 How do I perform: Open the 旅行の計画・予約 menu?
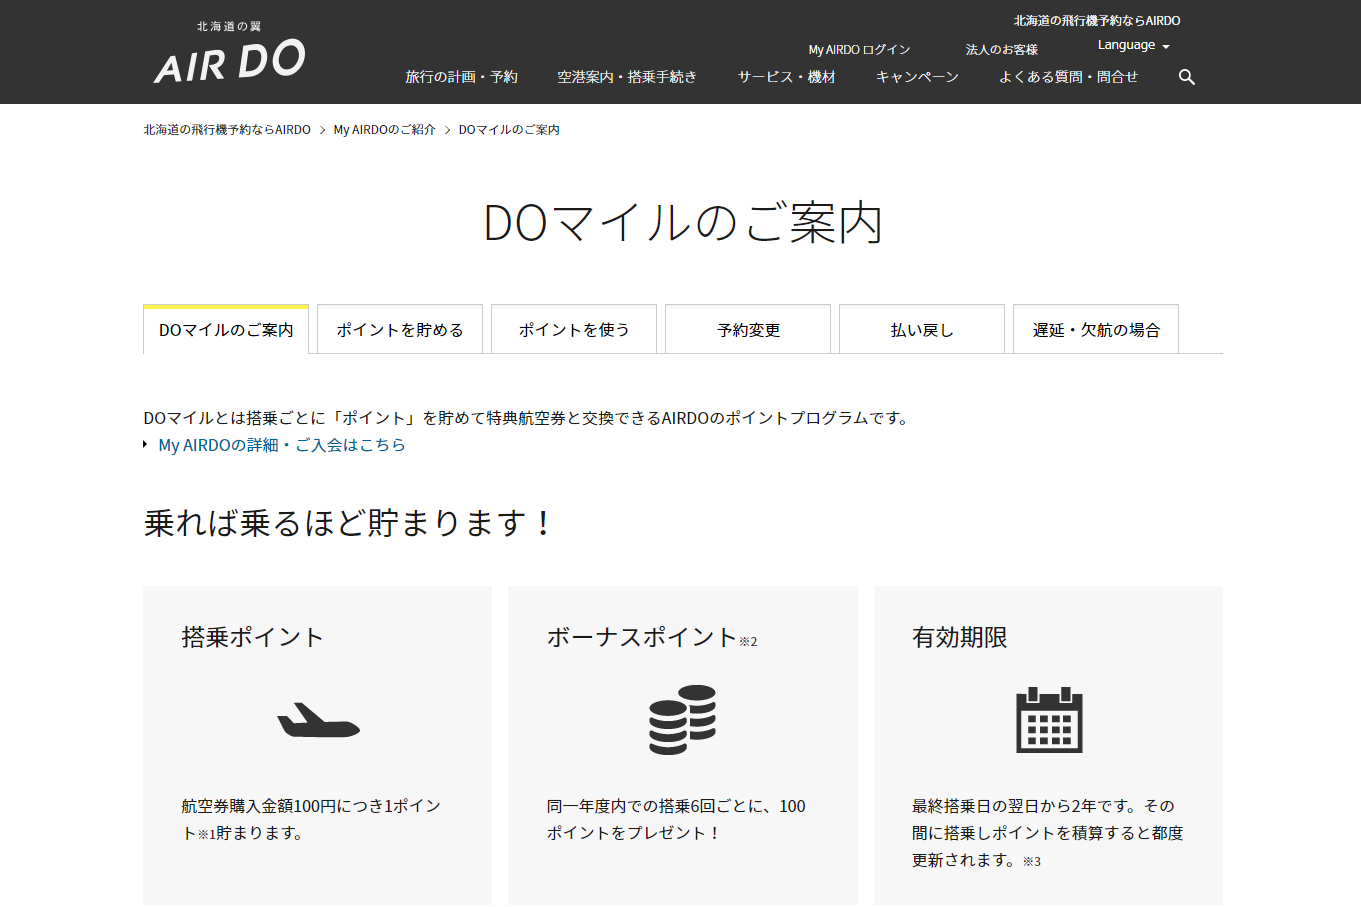[x=461, y=77]
